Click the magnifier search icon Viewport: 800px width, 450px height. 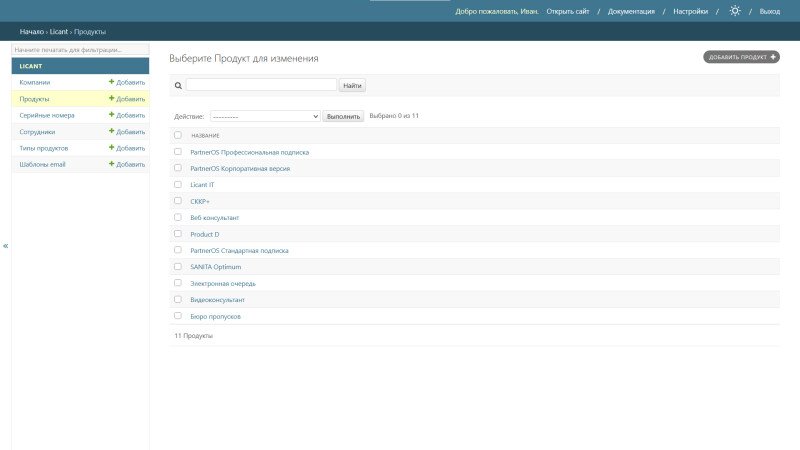[178, 86]
